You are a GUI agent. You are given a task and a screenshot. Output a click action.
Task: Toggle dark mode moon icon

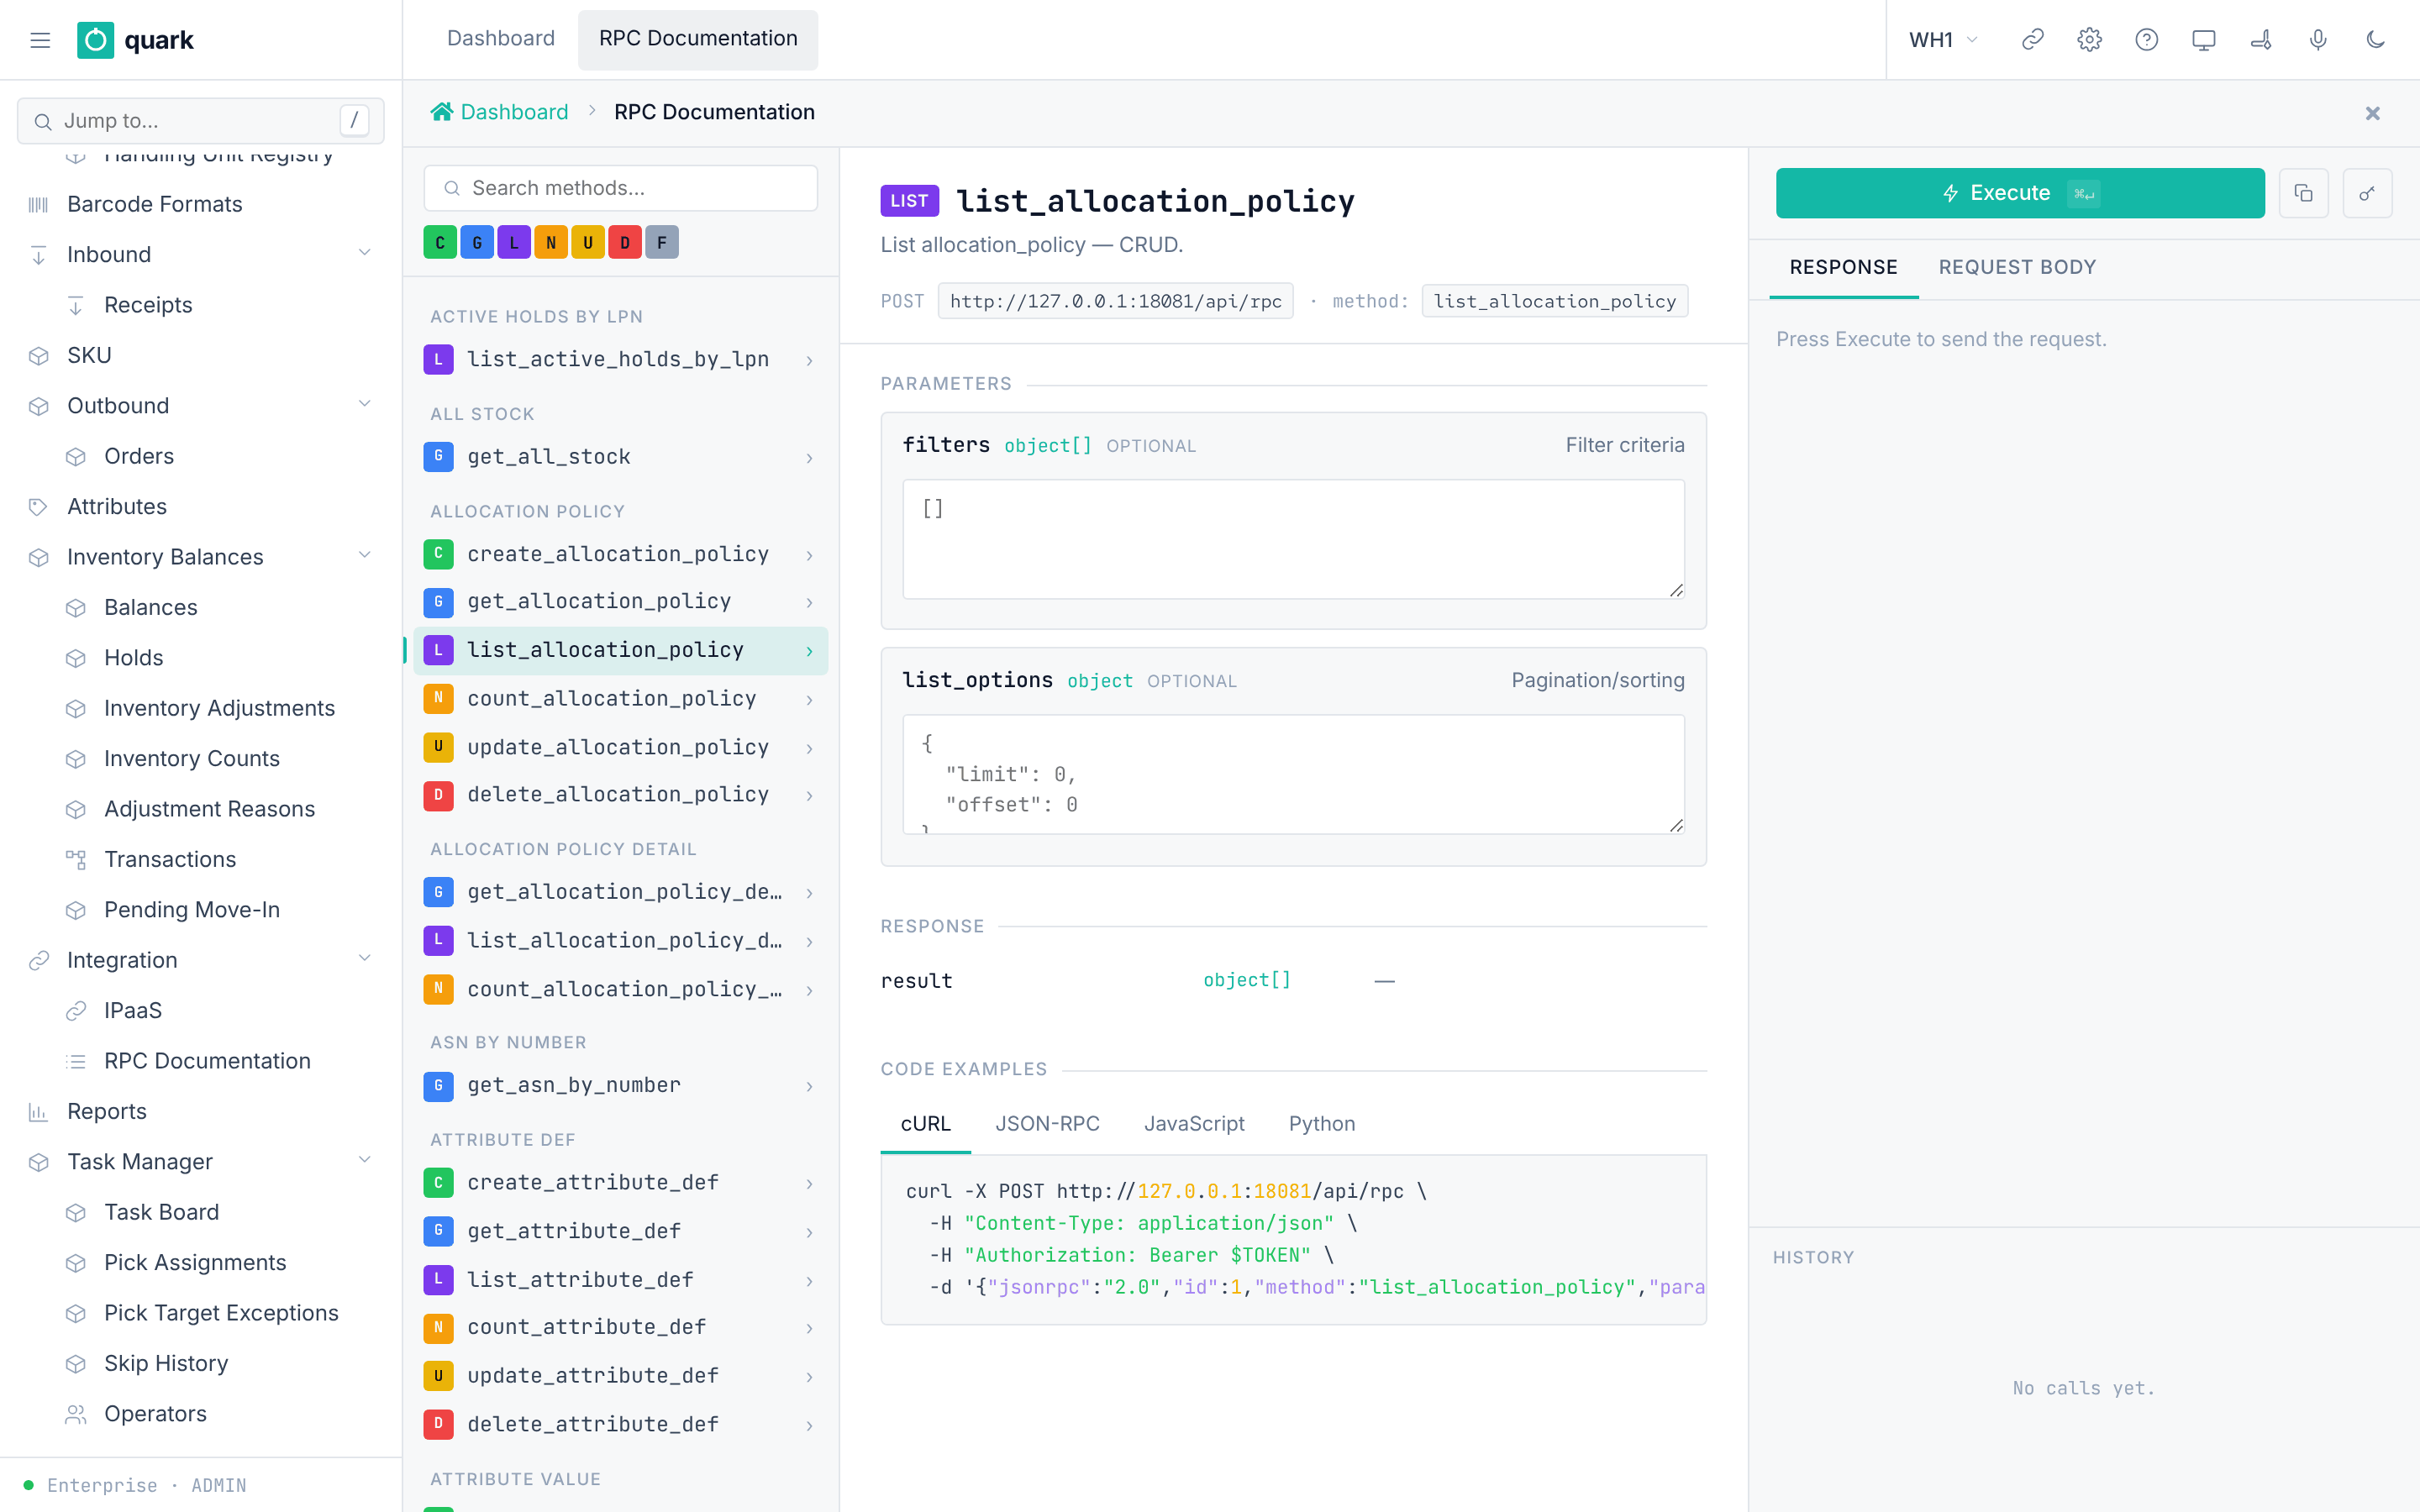(x=2375, y=40)
